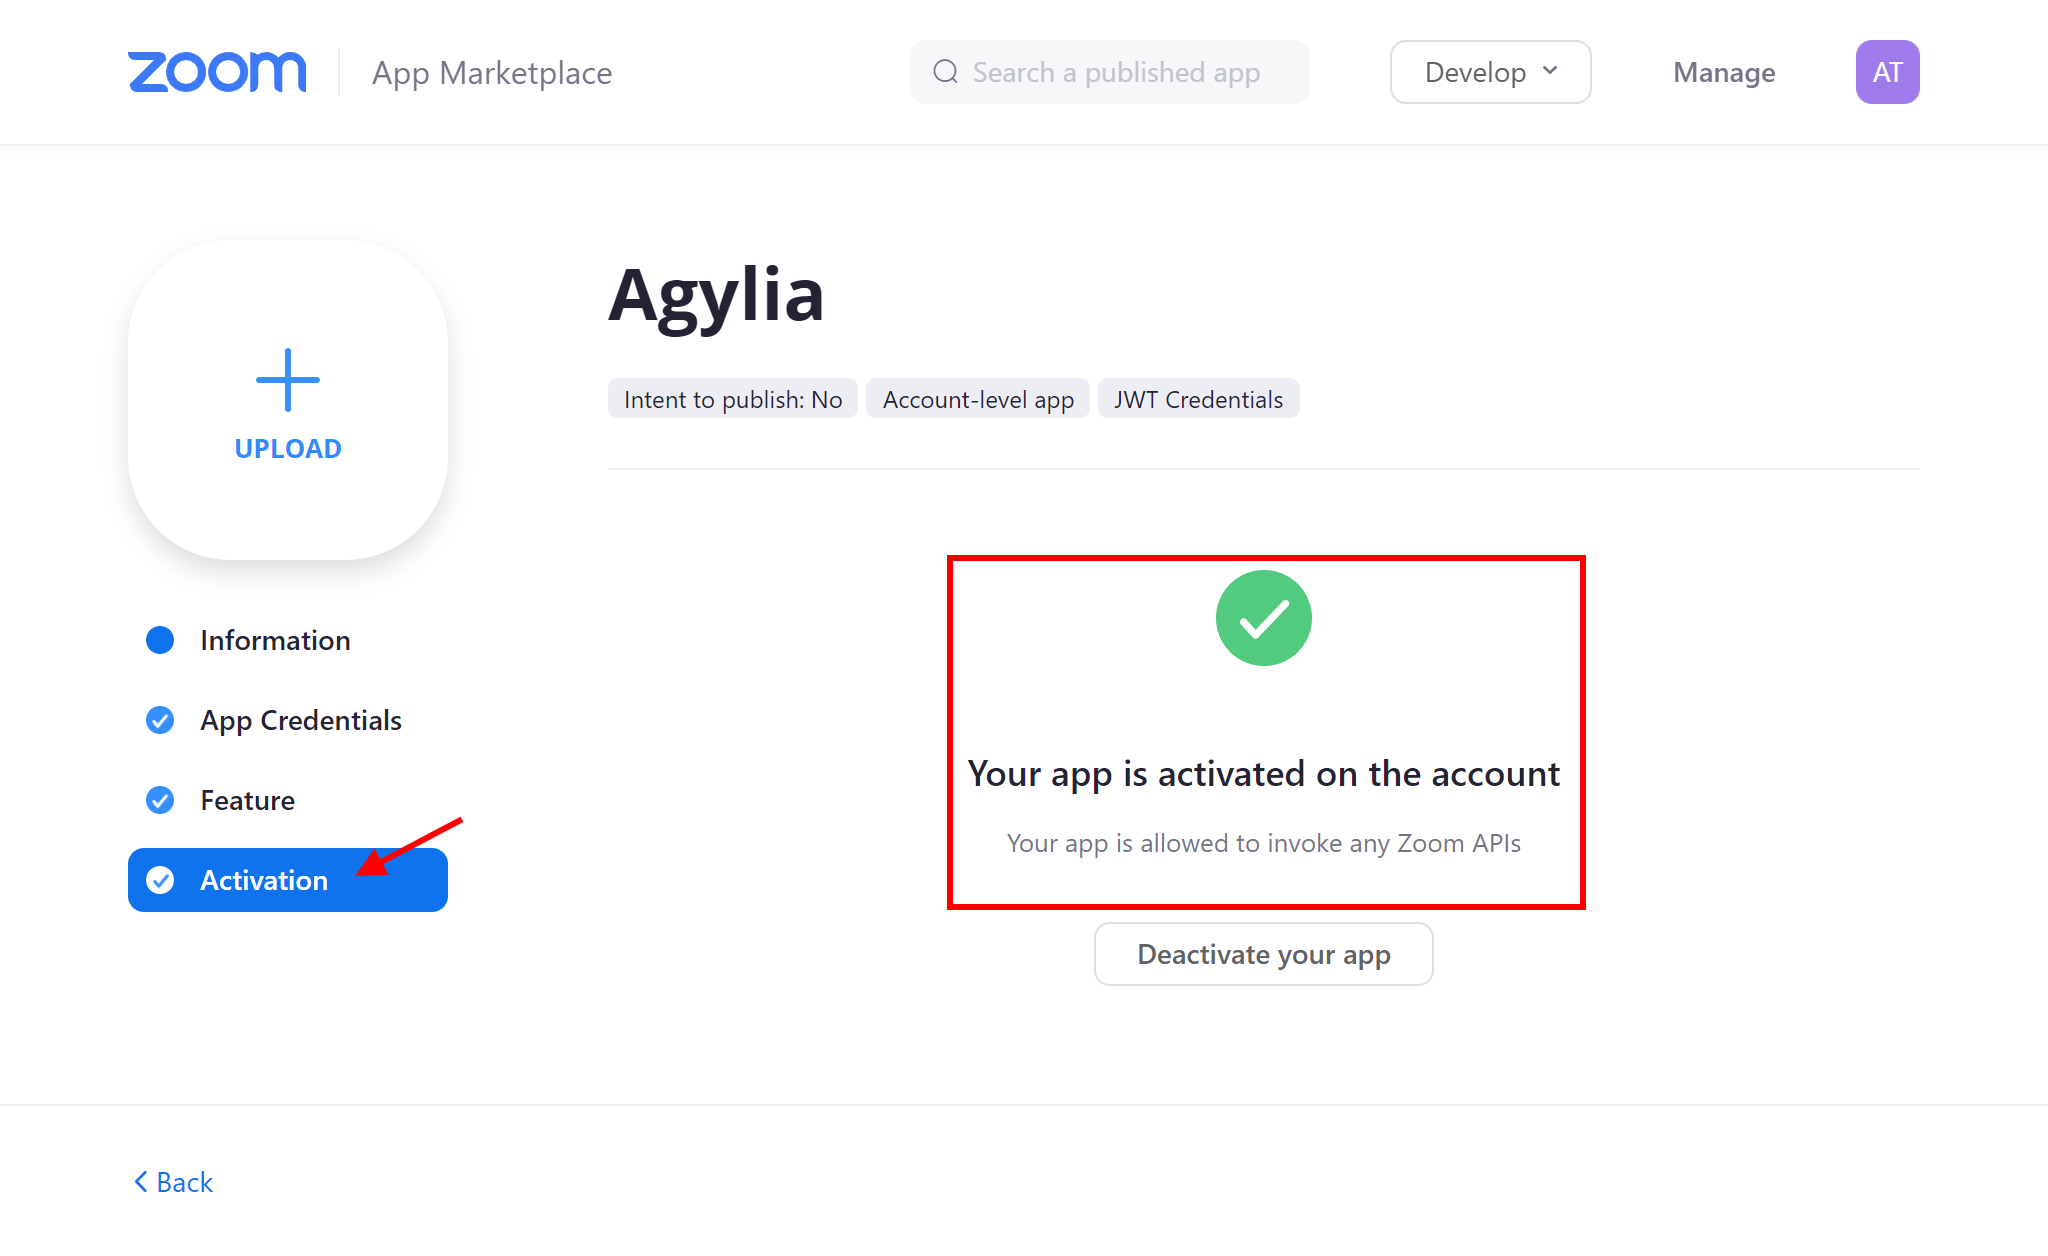Click the Develop dropdown chevron arrow
The height and width of the screenshot is (1256, 2048).
(1550, 71)
